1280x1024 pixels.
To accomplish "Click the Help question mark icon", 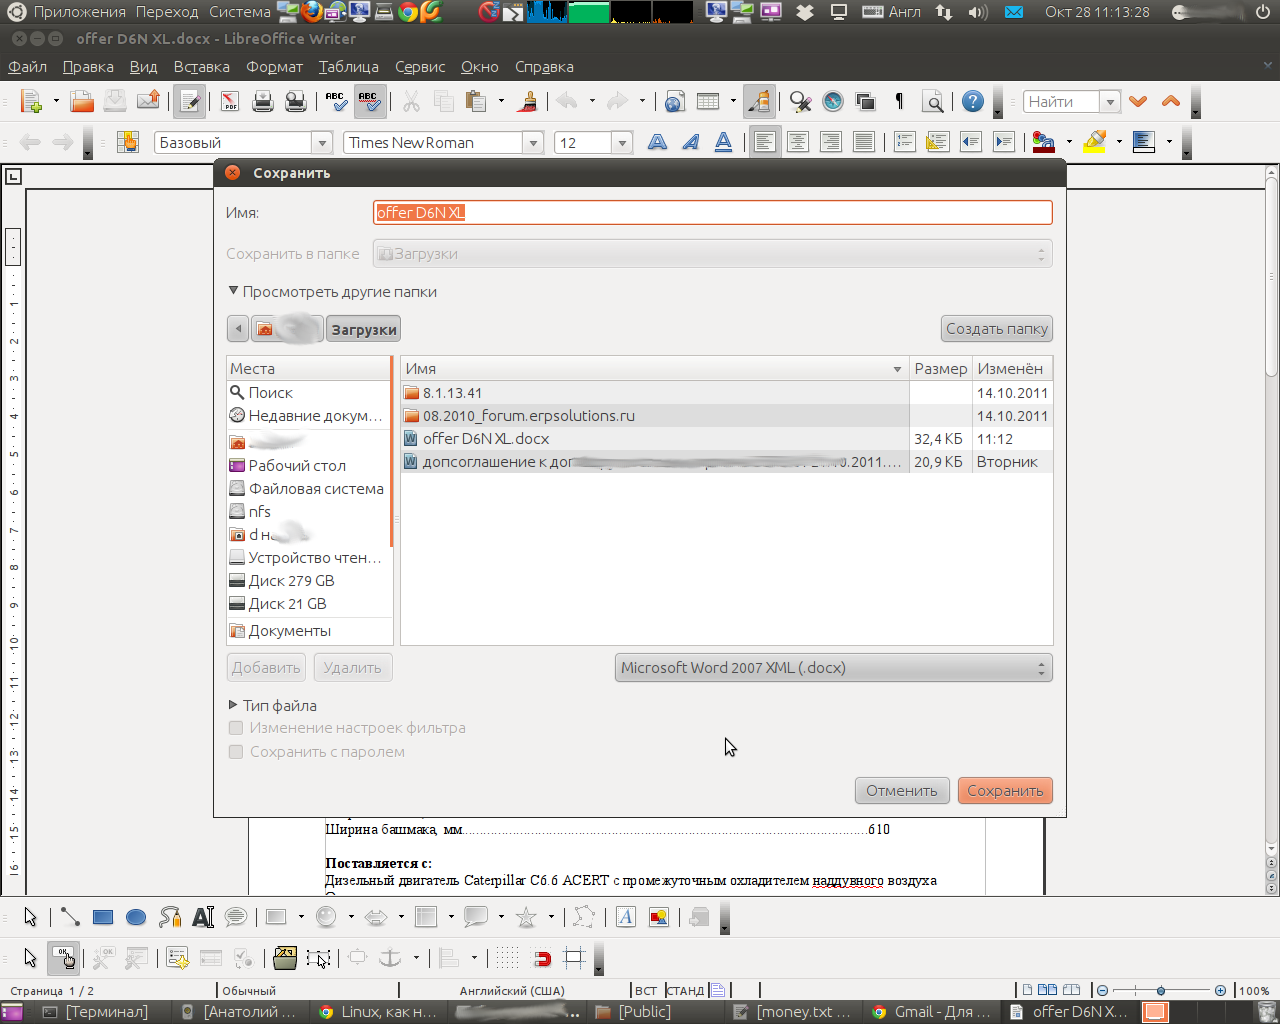I will coord(972,101).
